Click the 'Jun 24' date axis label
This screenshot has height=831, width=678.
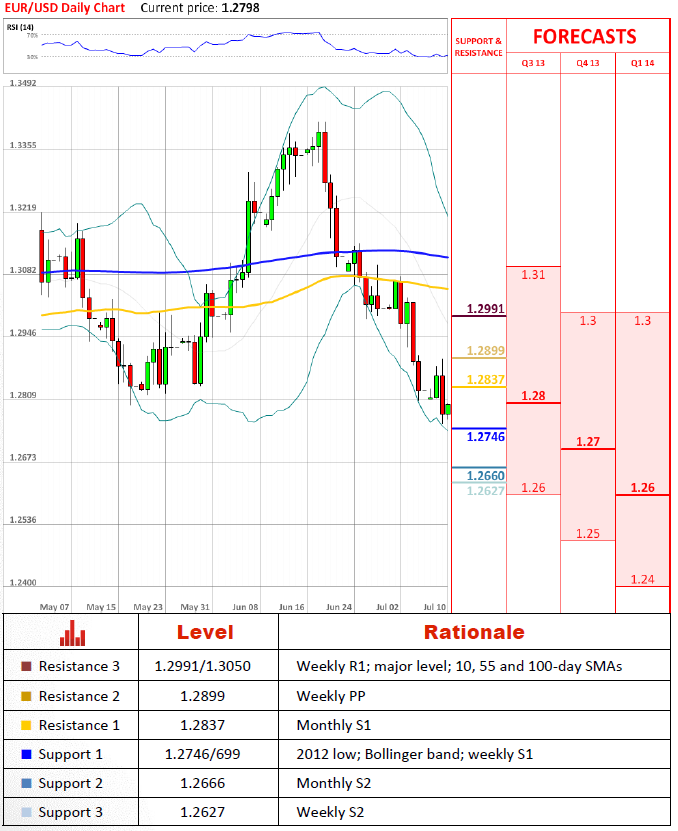point(339,607)
